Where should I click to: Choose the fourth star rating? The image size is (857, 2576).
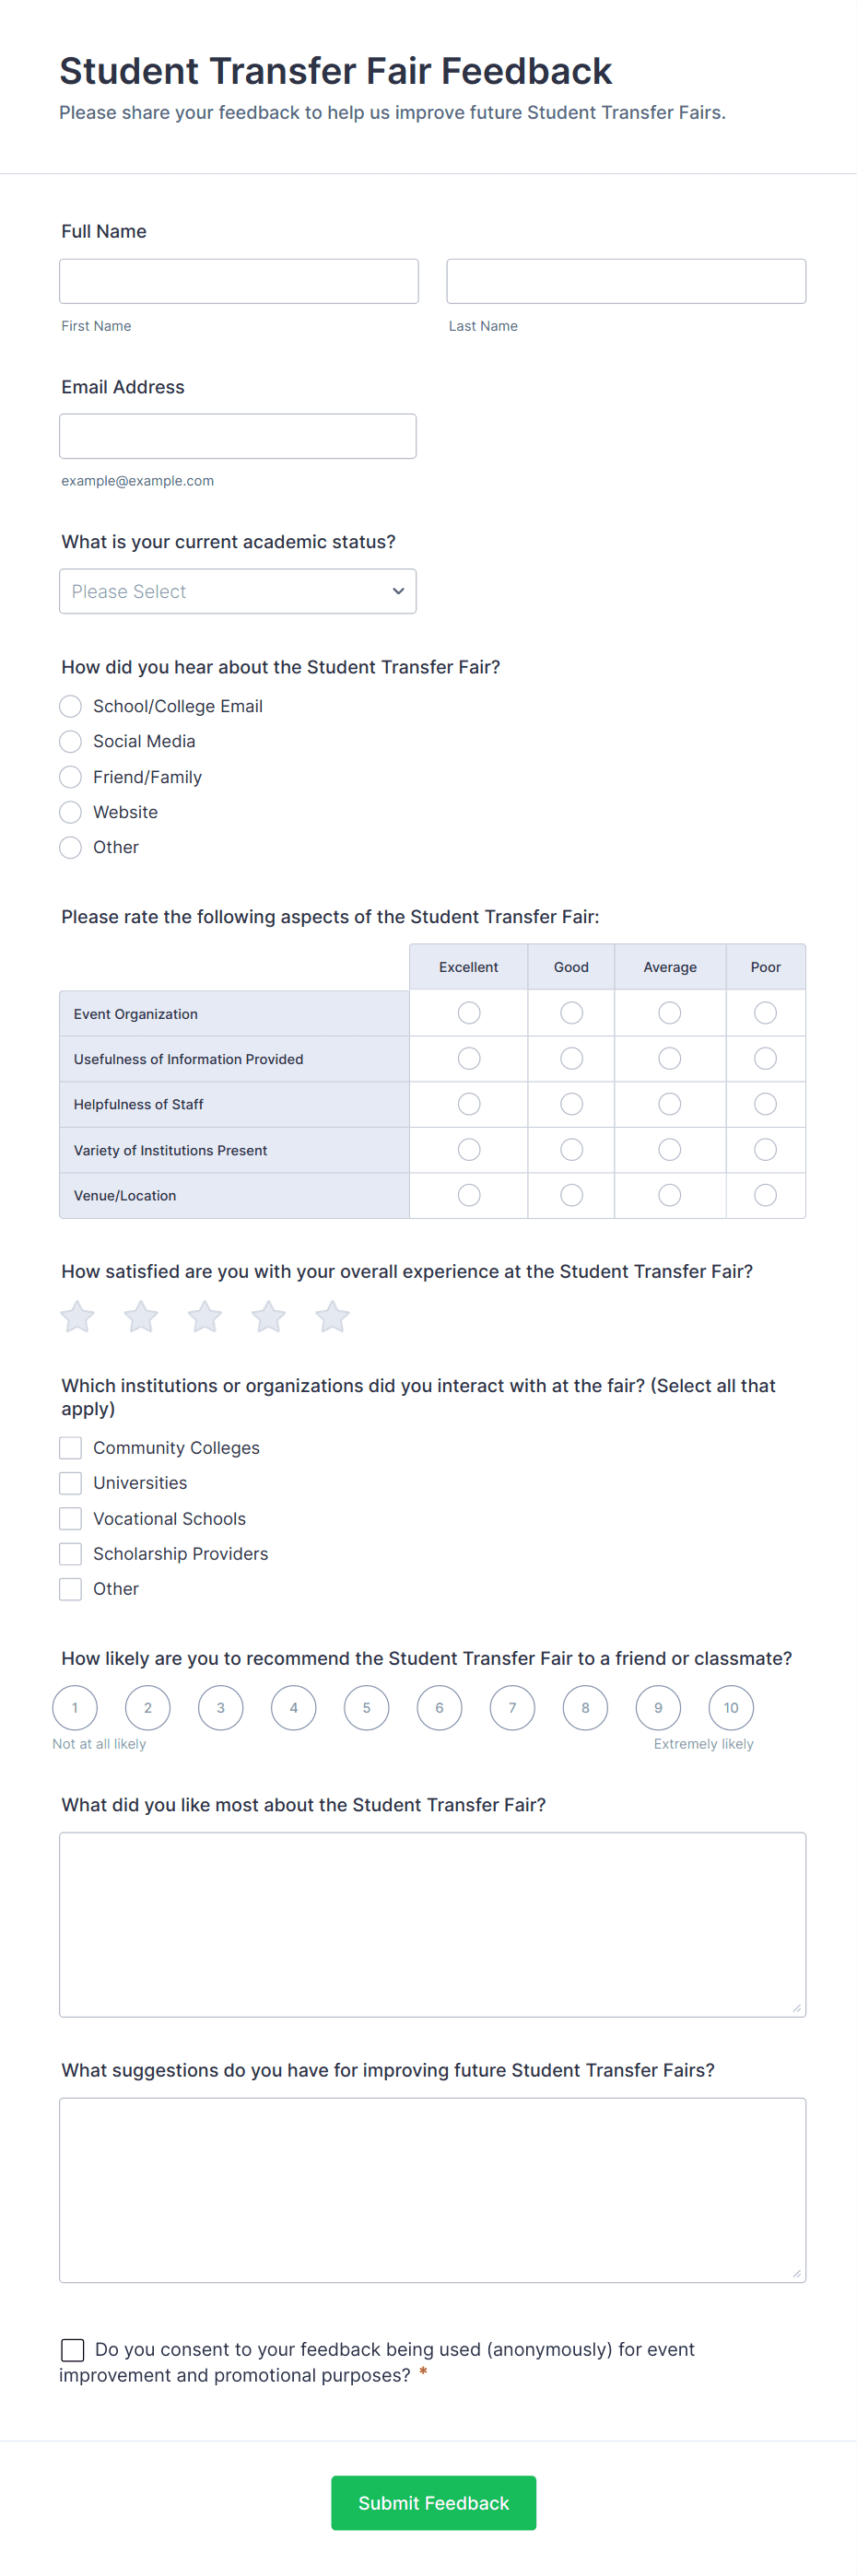(268, 1316)
